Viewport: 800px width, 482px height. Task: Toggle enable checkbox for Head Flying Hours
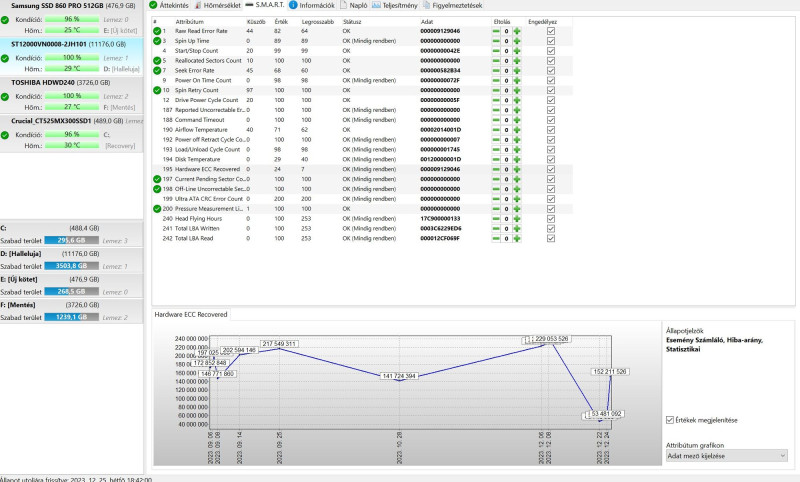pos(551,218)
